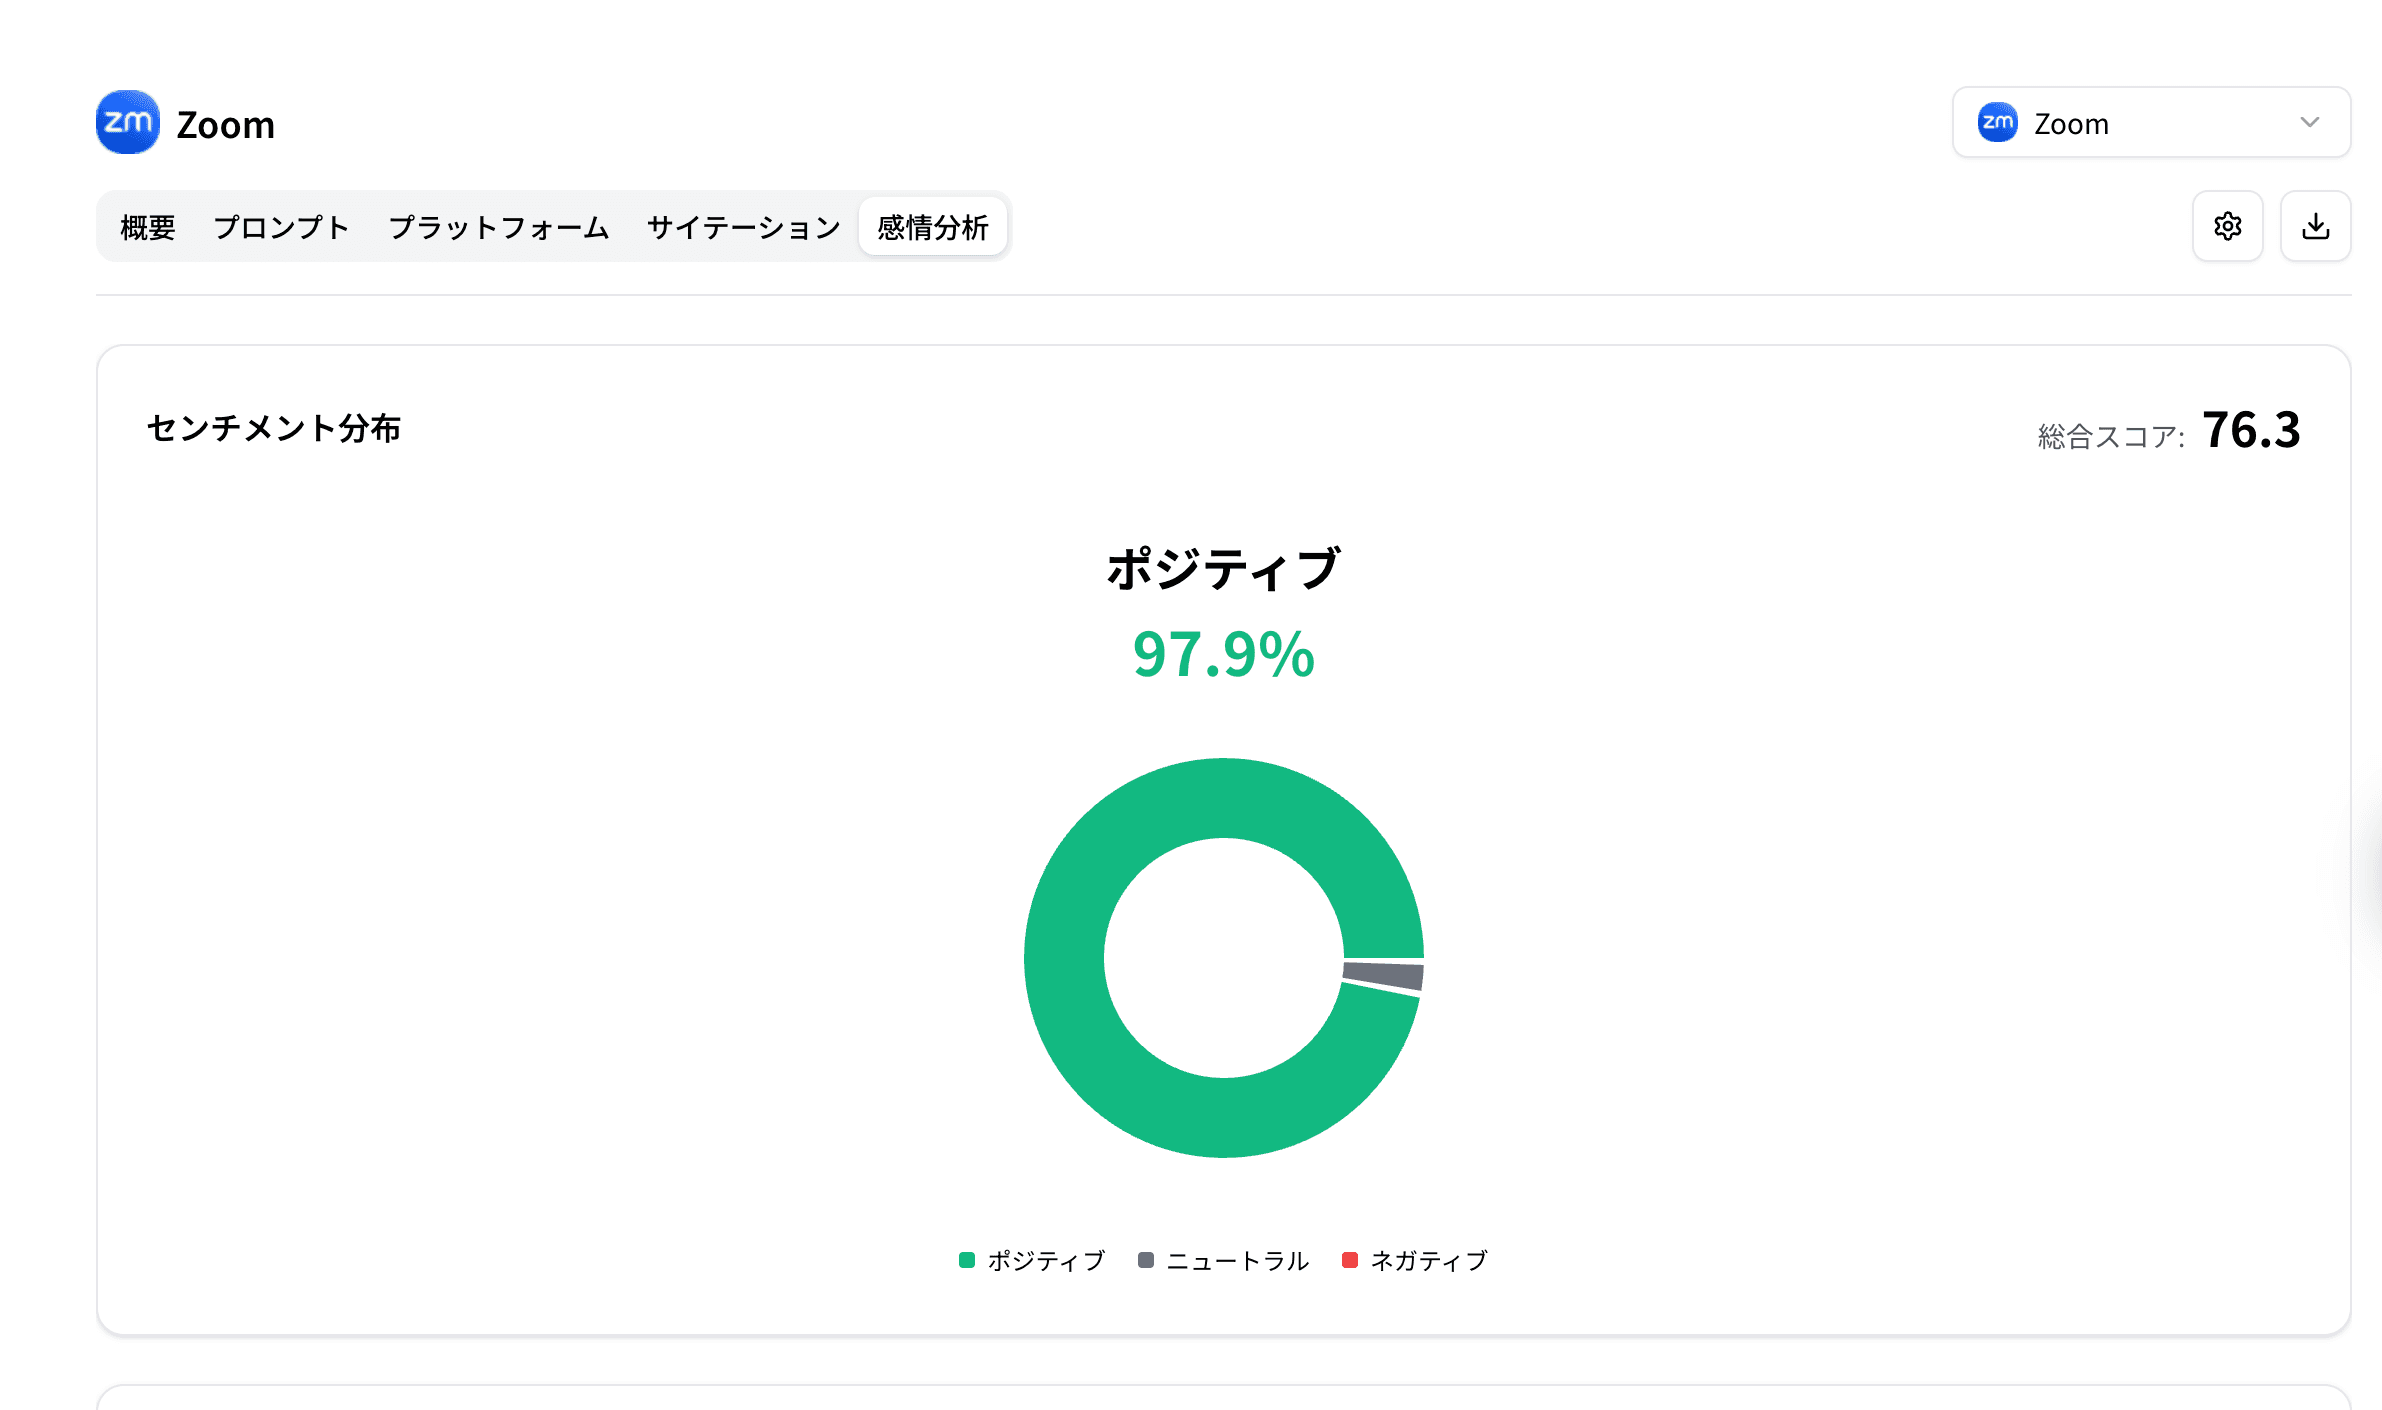Switch to the 概要 tab

147,227
